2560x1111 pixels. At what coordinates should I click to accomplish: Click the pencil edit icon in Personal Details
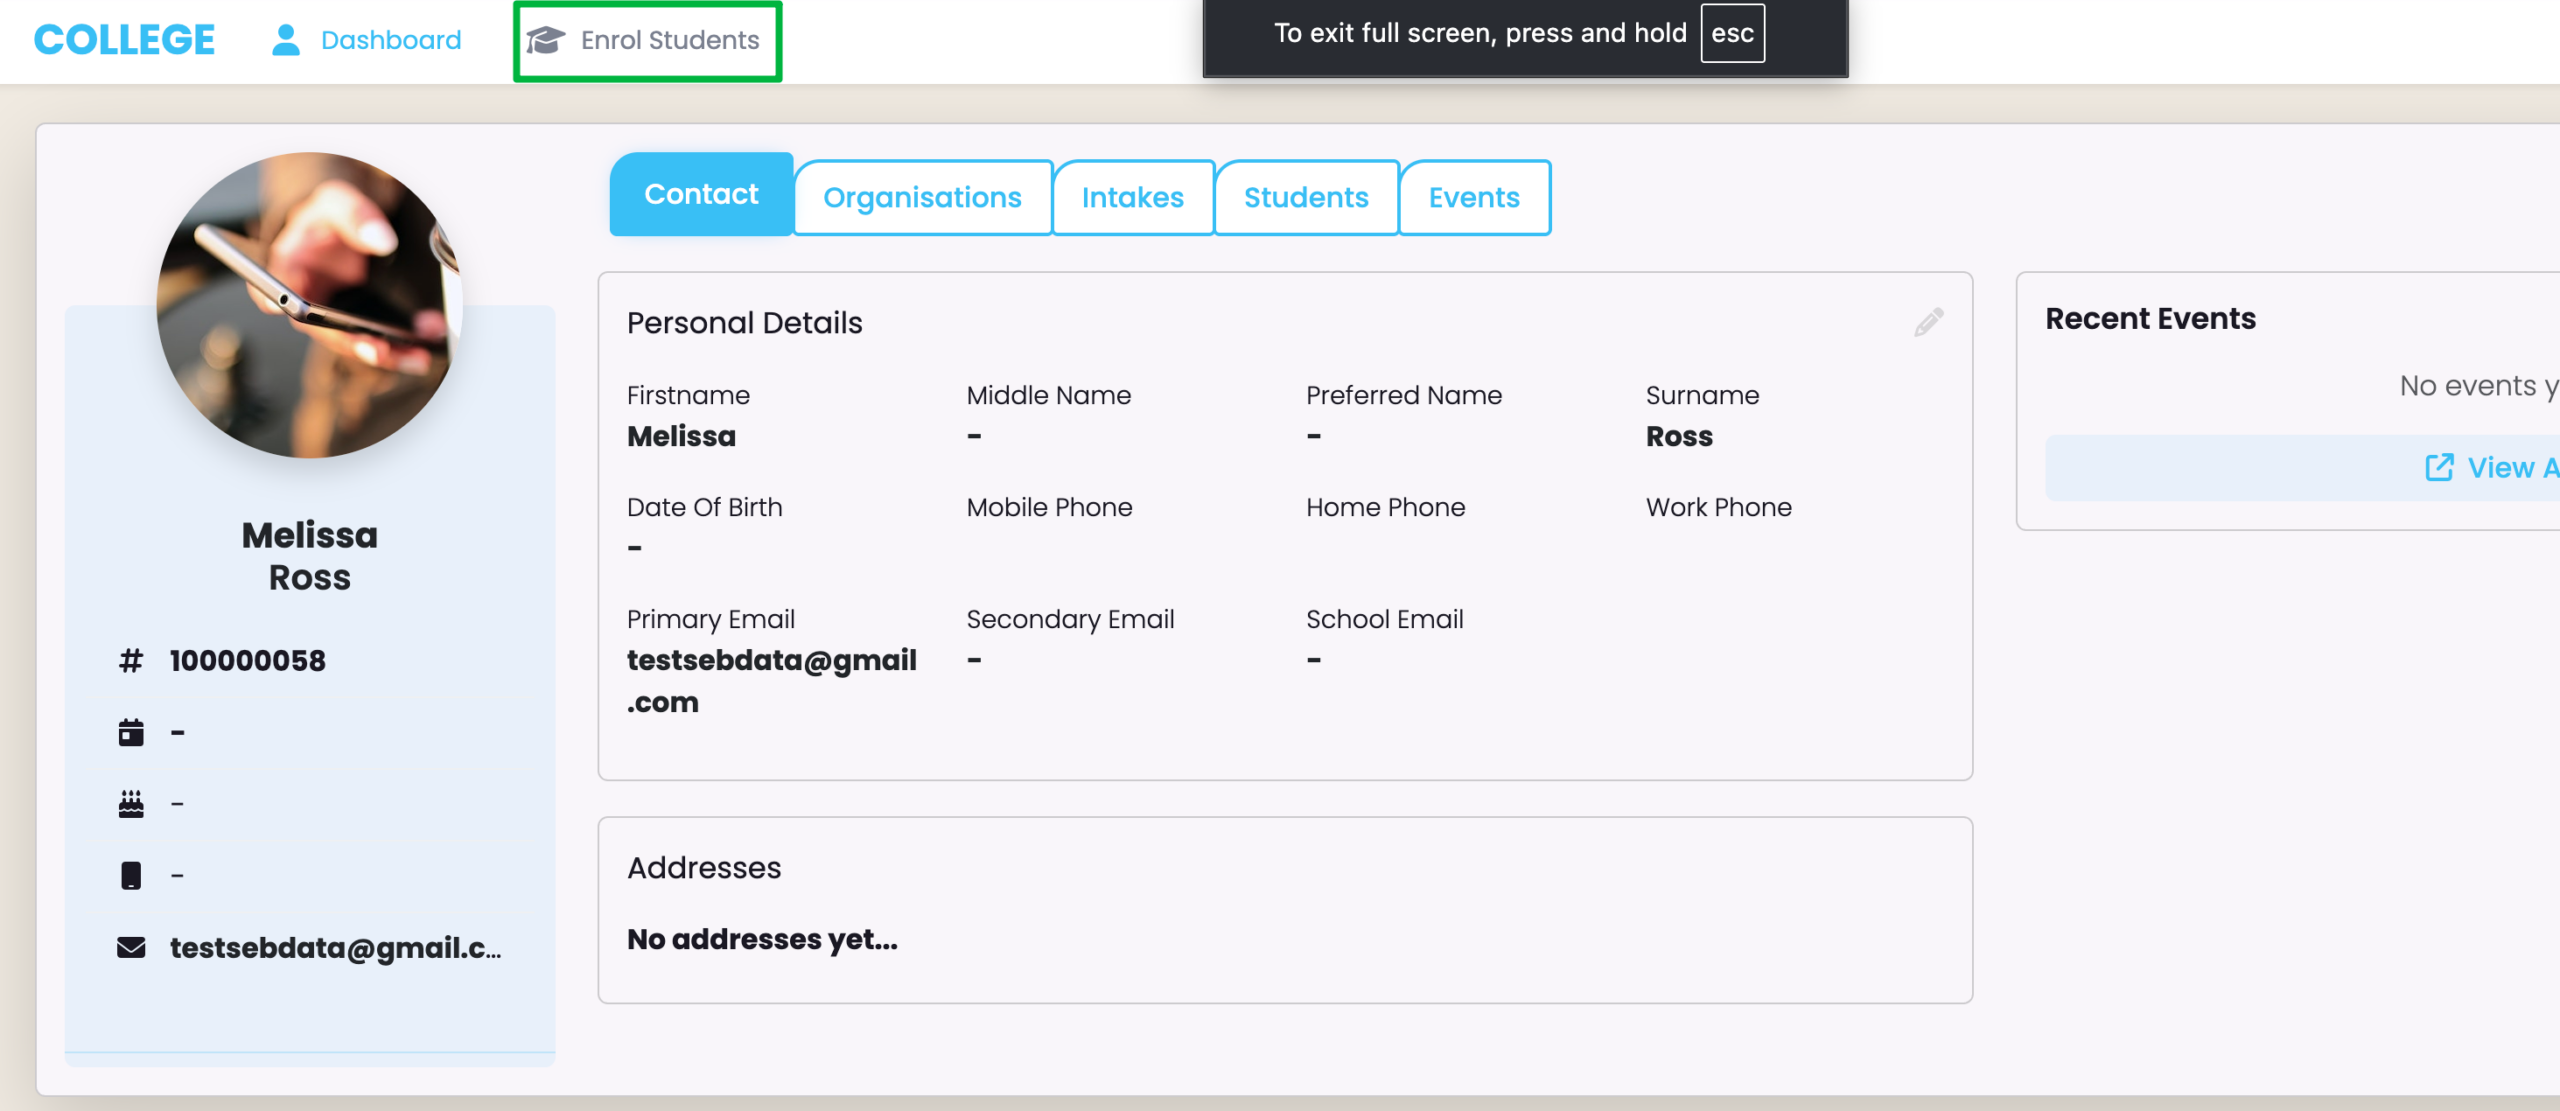[1928, 322]
